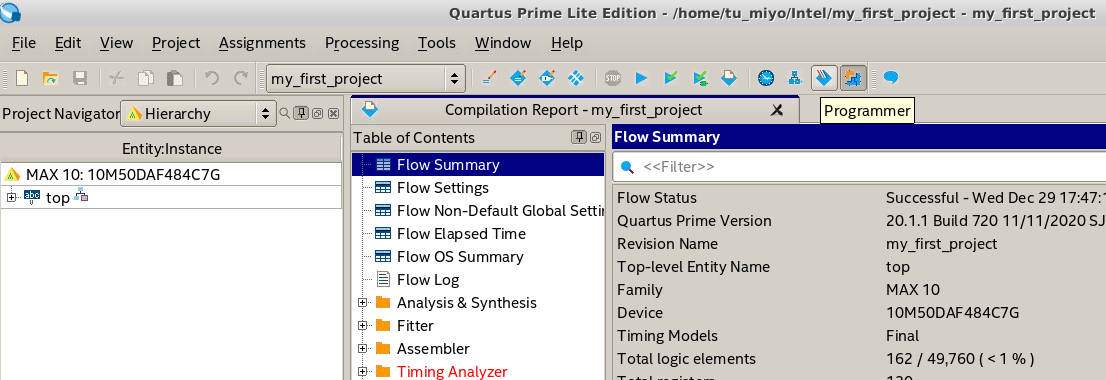The width and height of the screenshot is (1106, 380).
Task: Click the Filter search field
Action: tap(859, 167)
